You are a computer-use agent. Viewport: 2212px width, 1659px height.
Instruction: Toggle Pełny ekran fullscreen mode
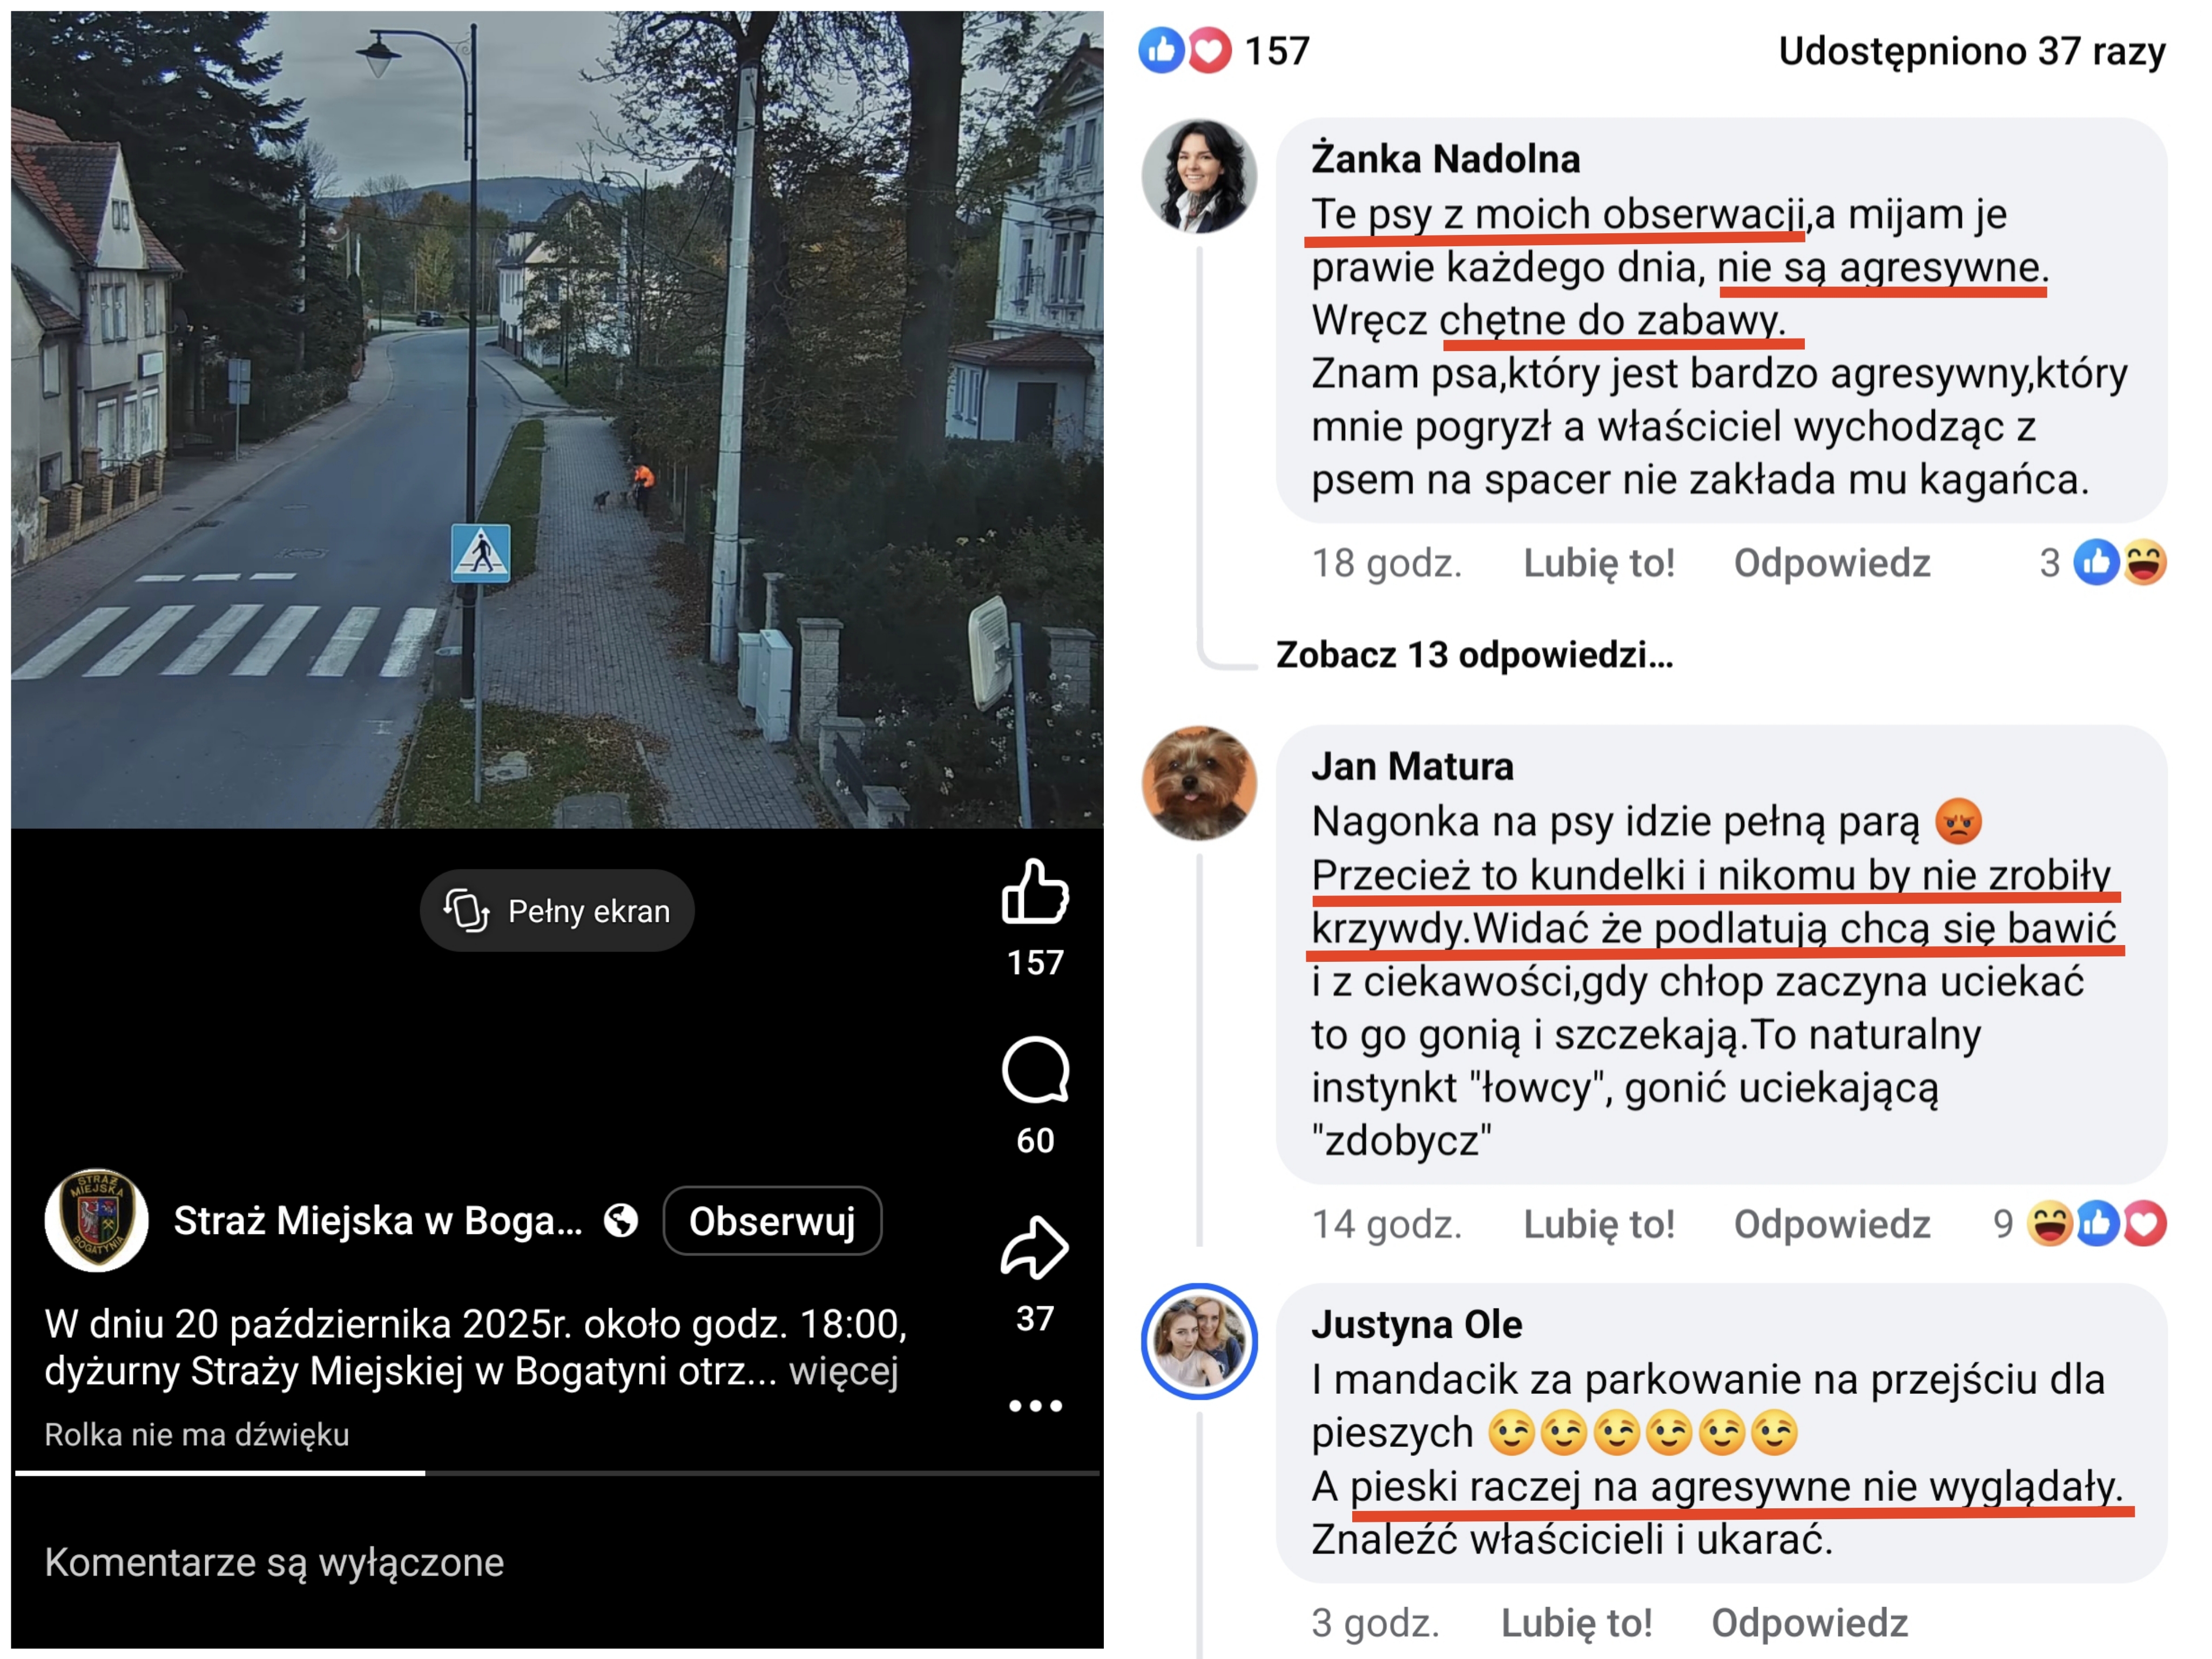click(557, 910)
